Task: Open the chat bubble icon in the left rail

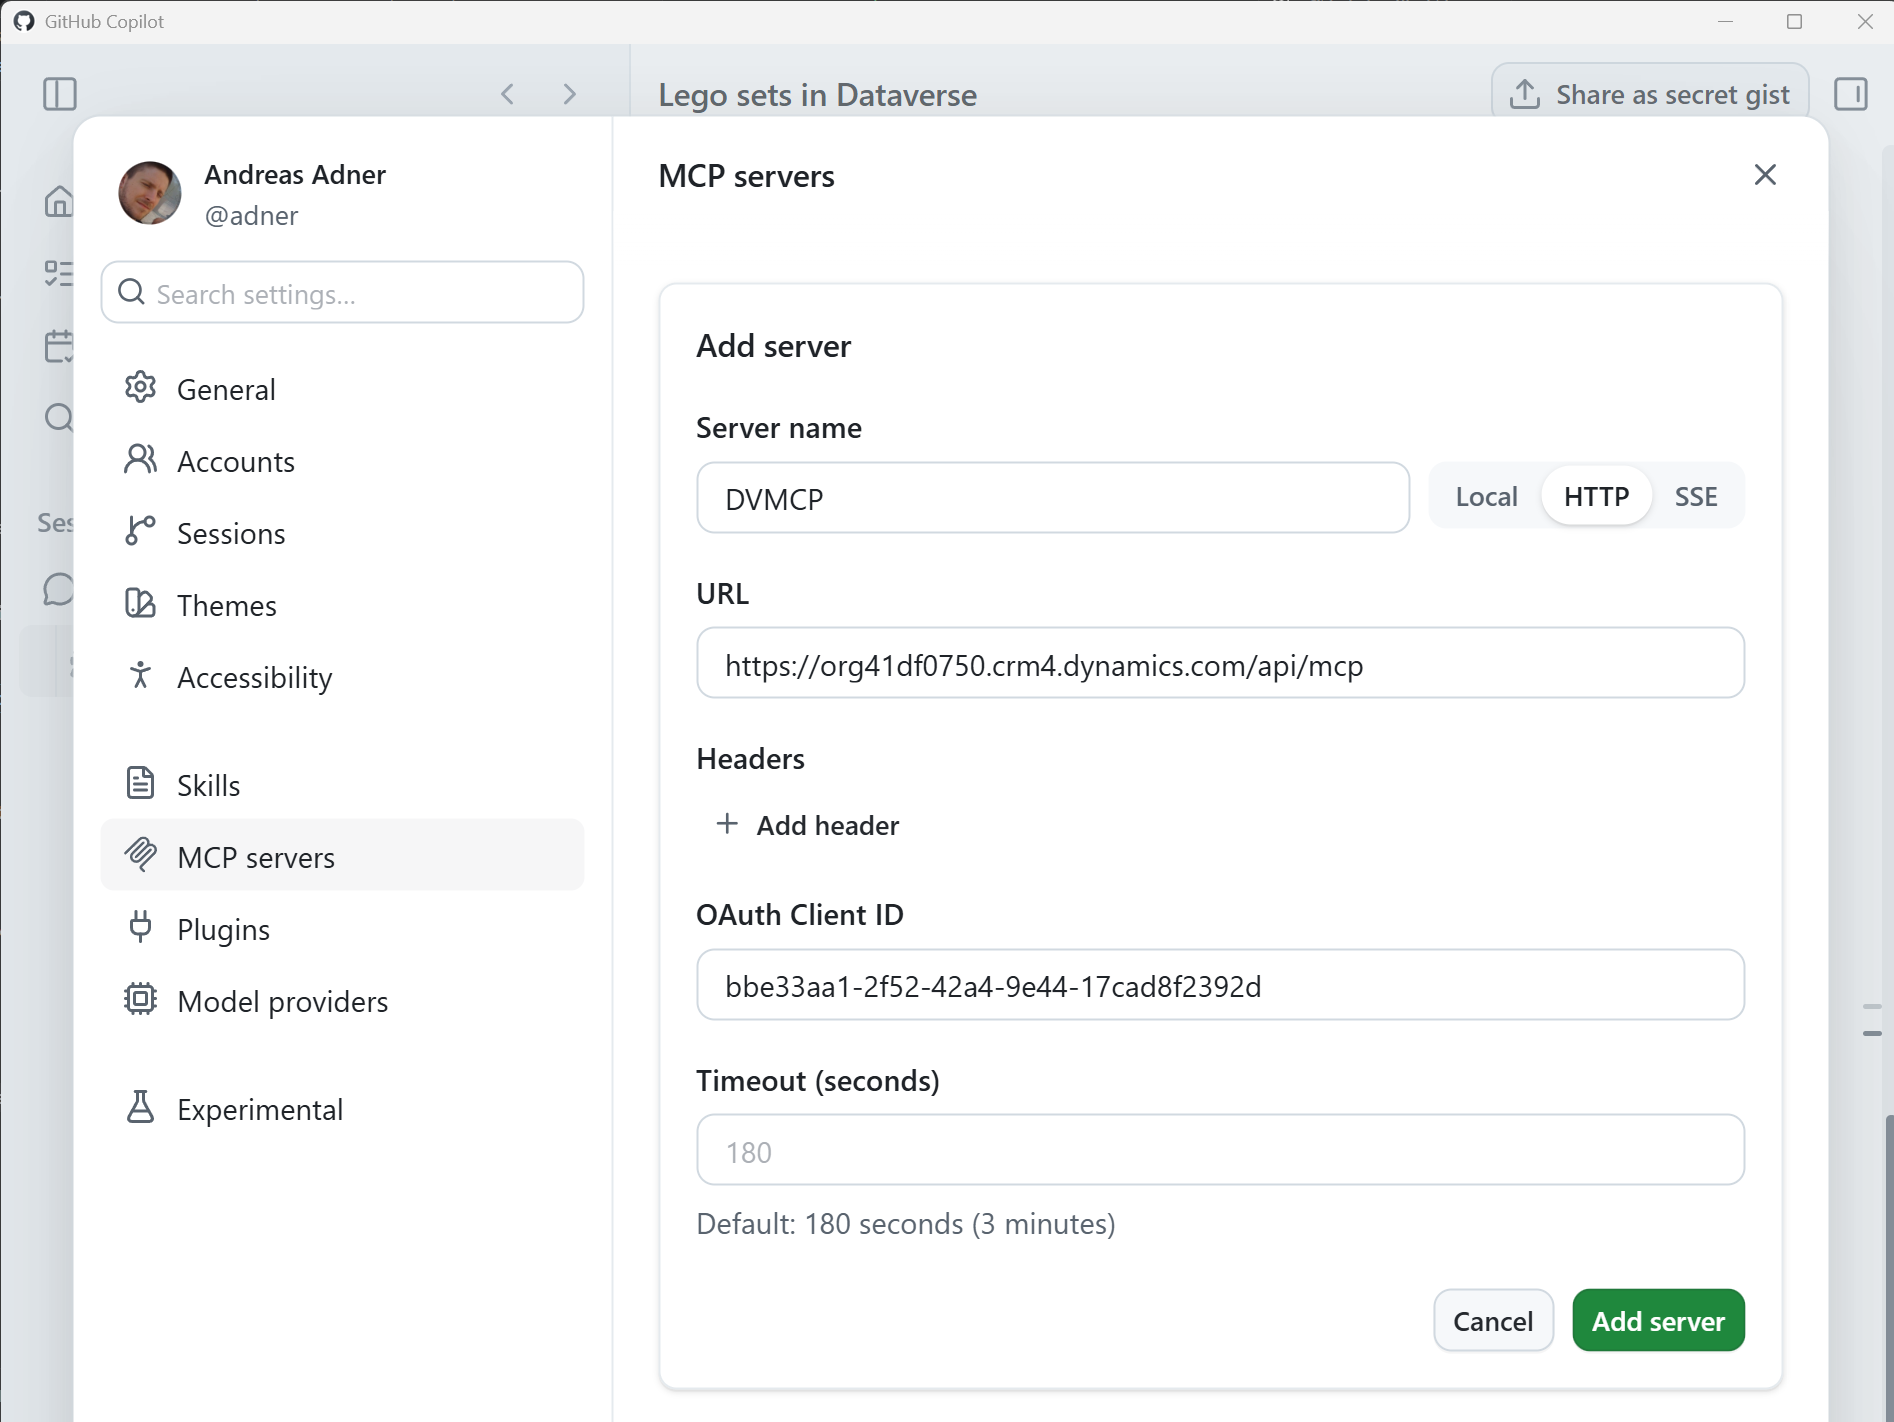Action: point(59,589)
